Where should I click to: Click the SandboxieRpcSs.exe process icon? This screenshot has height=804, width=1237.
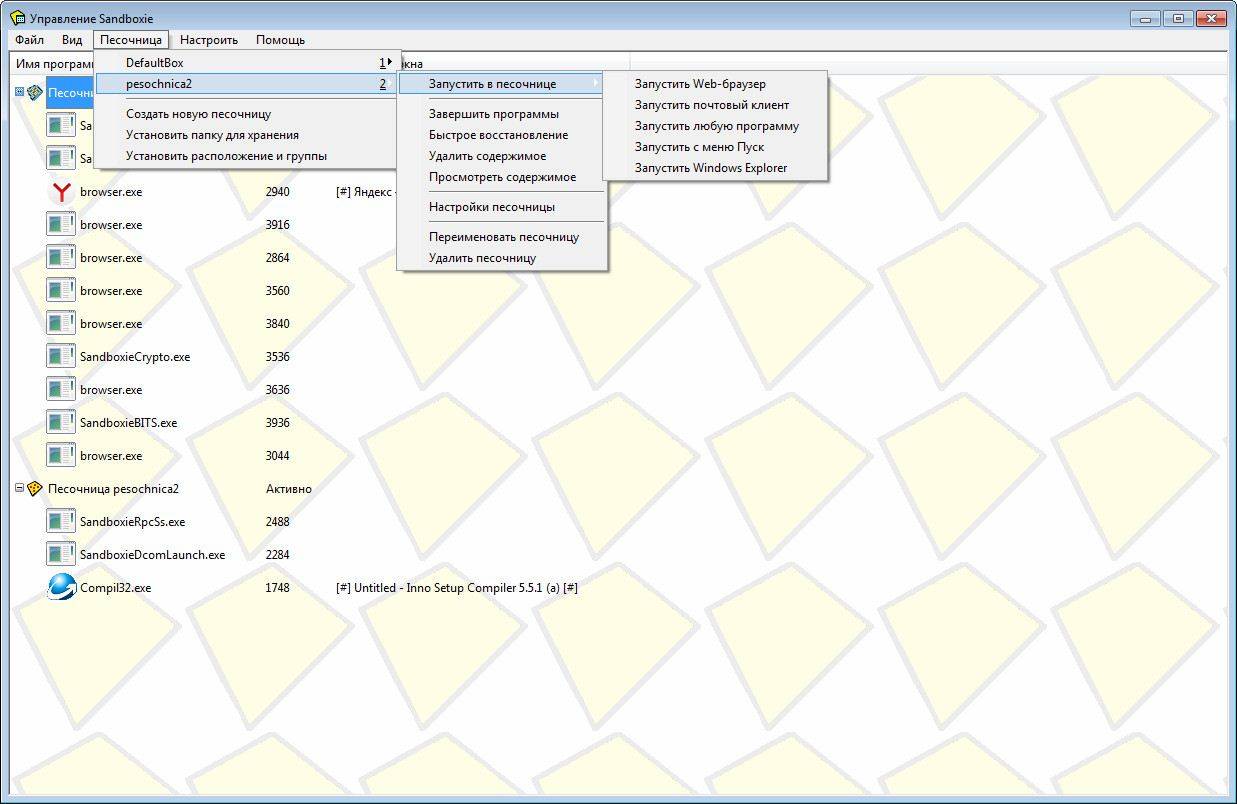[62, 522]
